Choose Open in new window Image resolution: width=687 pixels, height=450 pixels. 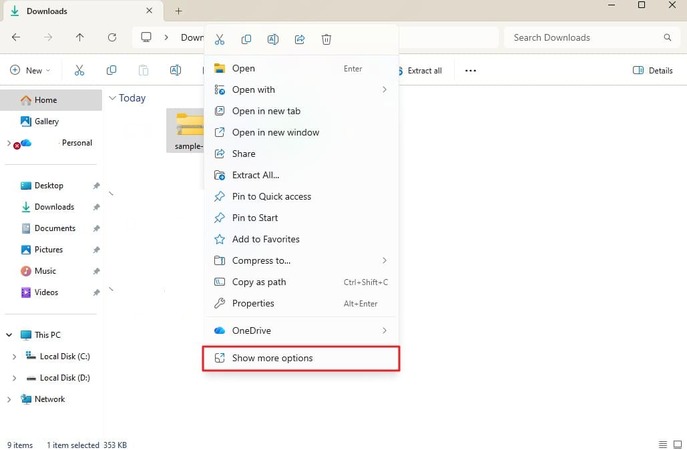(x=301, y=132)
